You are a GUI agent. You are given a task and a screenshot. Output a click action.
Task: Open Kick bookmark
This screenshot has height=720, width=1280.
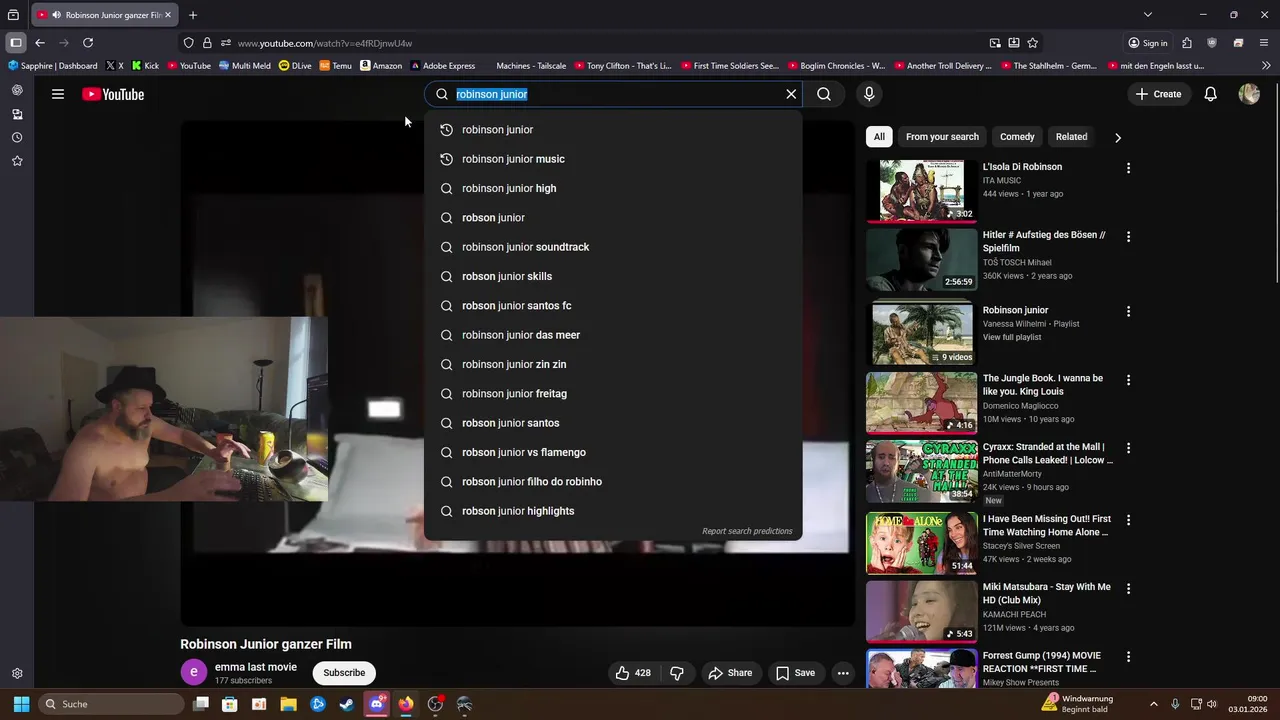click(145, 66)
